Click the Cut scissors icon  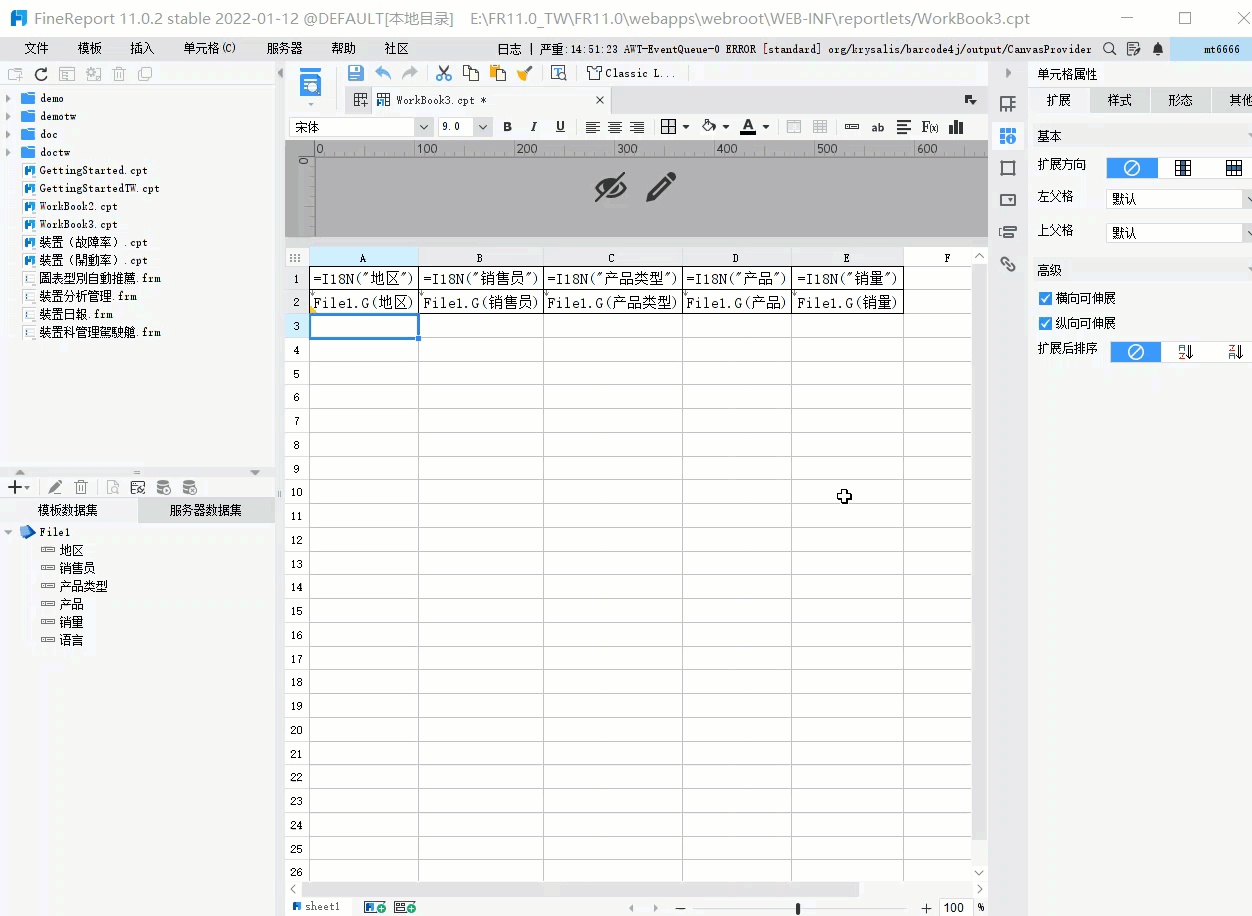[x=444, y=73]
